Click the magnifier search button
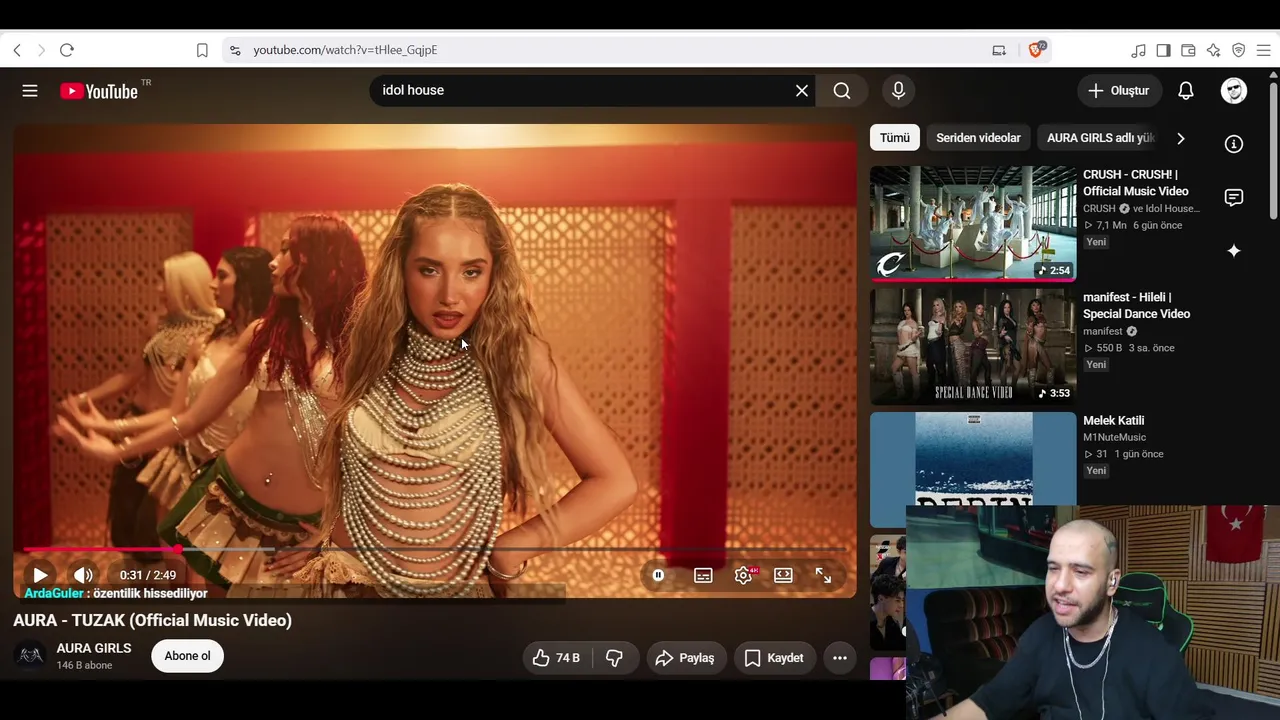This screenshot has width=1280, height=720. (842, 91)
